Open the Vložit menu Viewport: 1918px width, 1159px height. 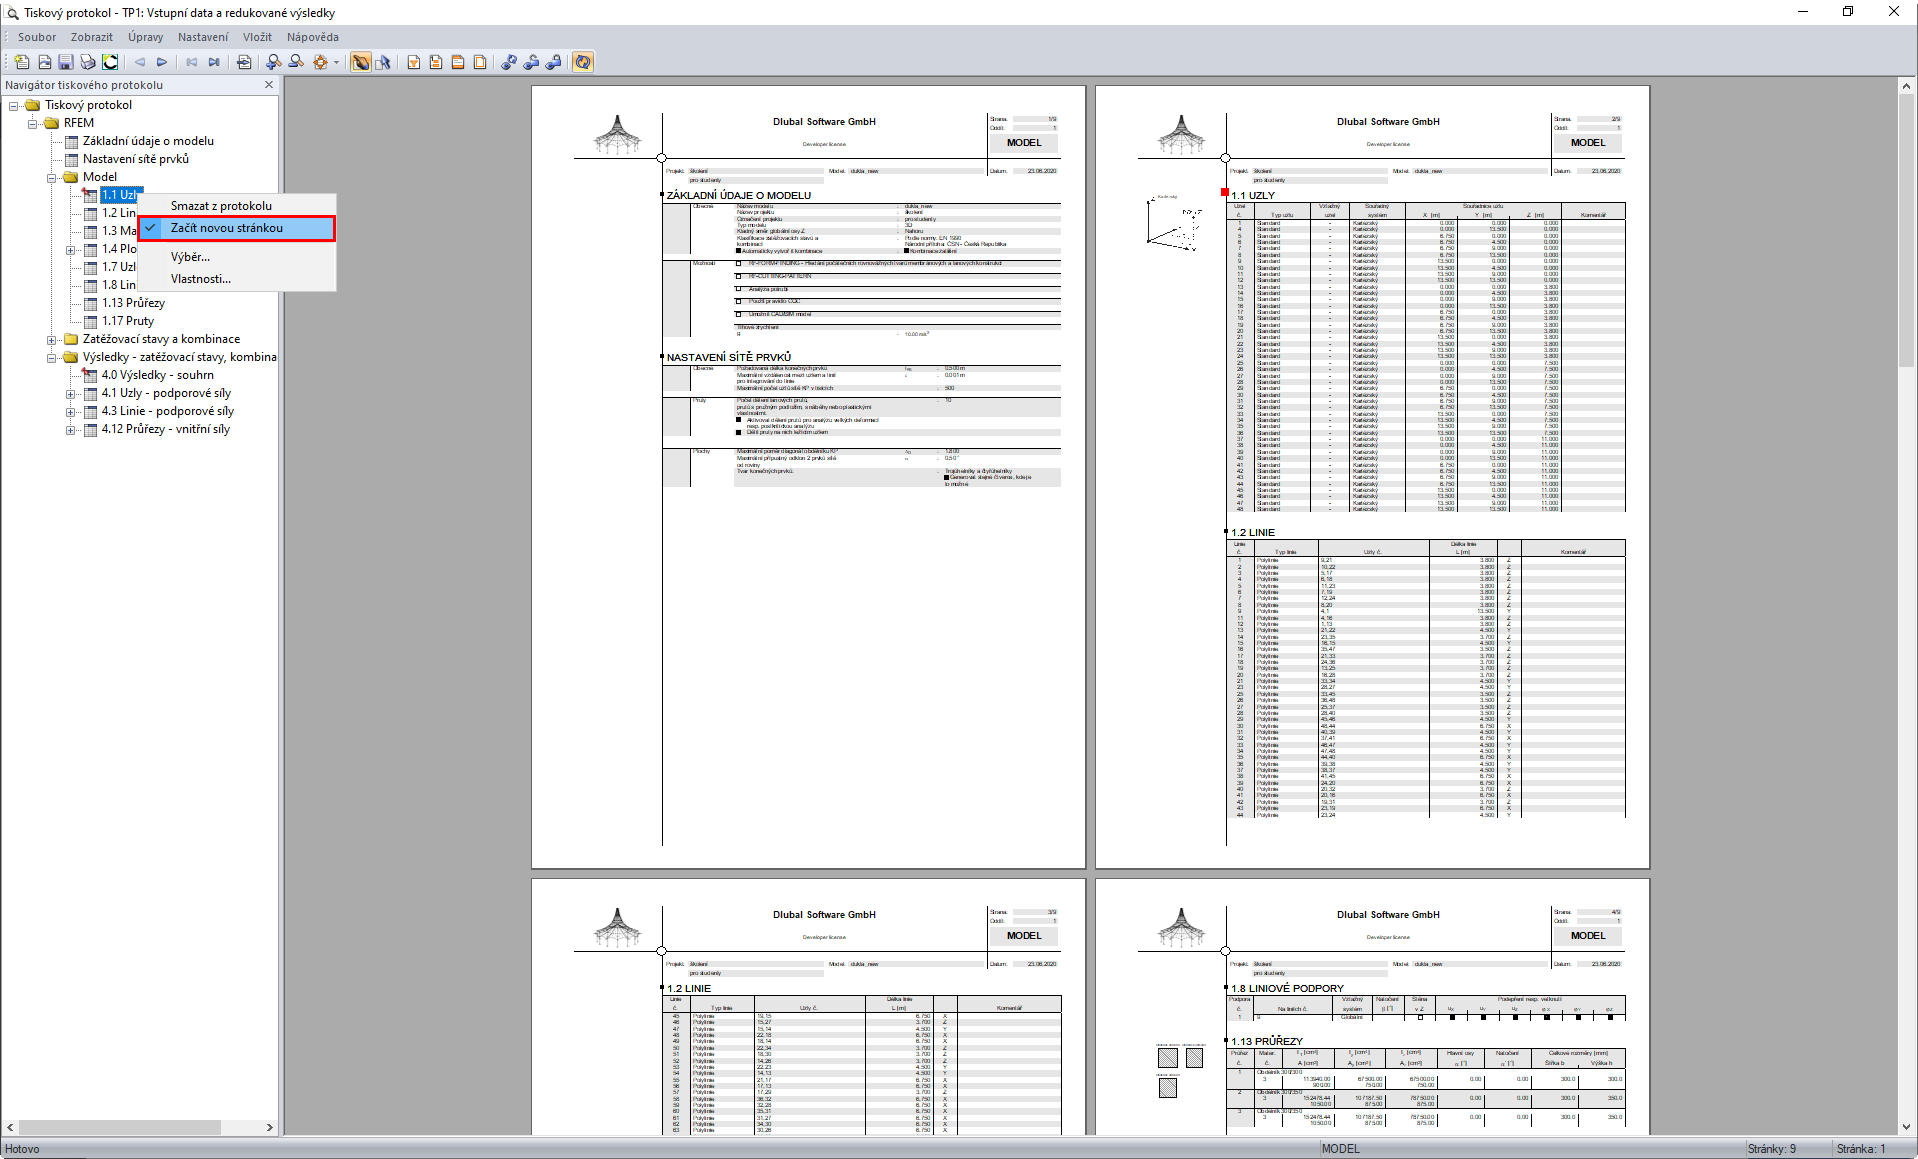(257, 37)
